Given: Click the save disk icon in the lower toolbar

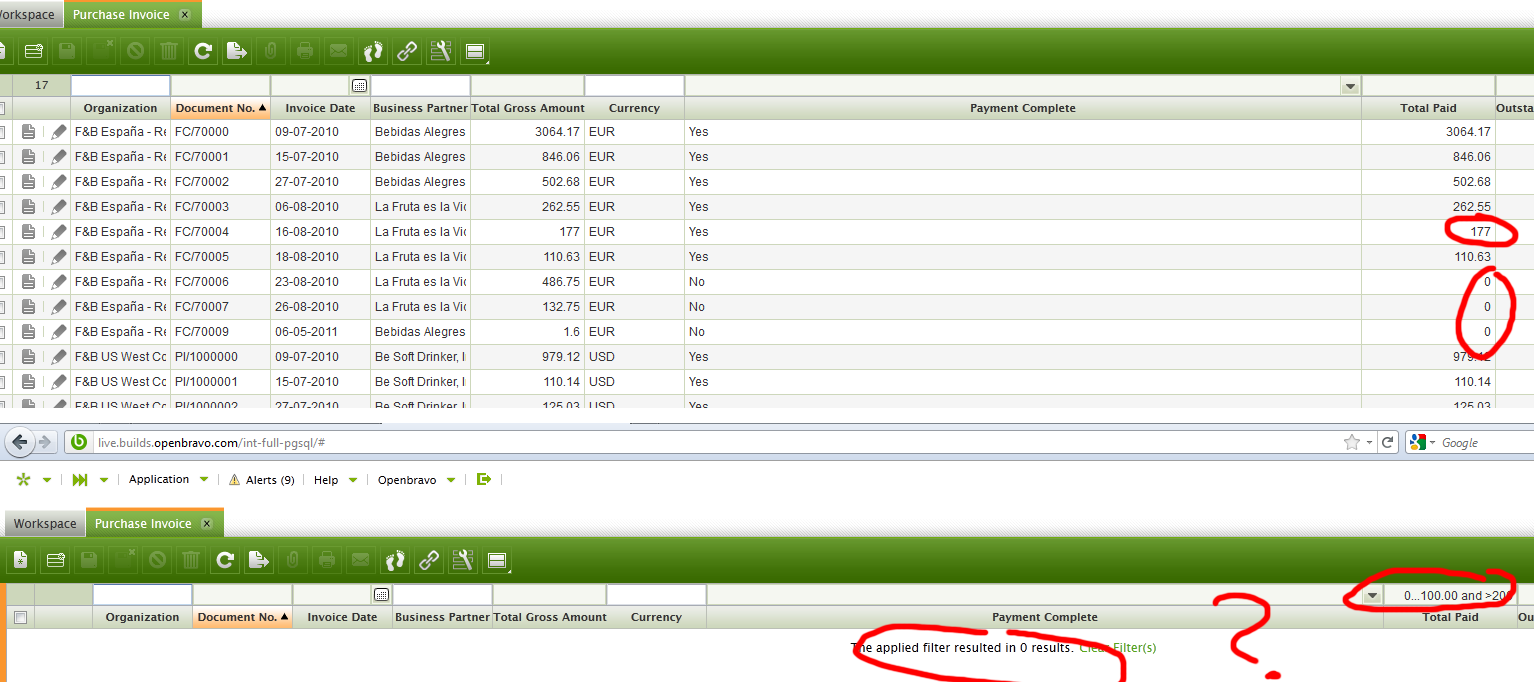Looking at the screenshot, I should (90, 560).
